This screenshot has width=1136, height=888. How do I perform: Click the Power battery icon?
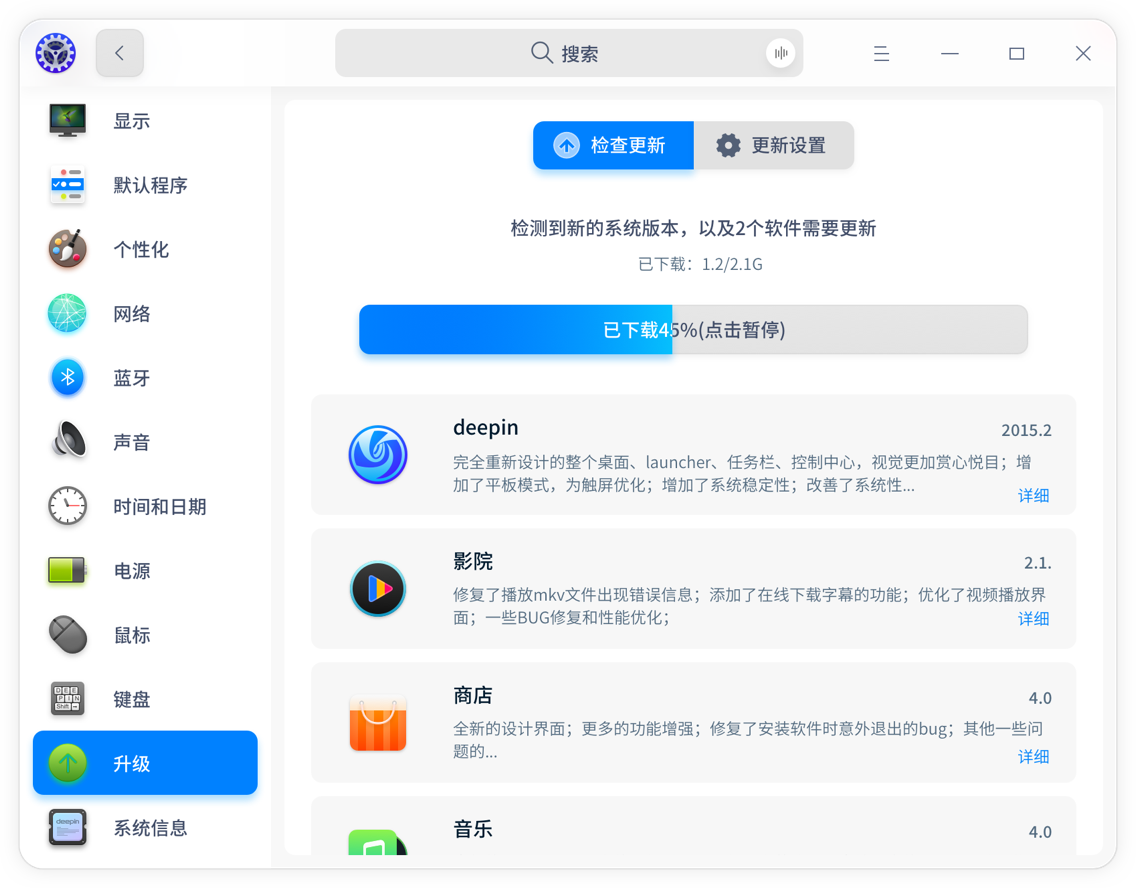pos(67,571)
